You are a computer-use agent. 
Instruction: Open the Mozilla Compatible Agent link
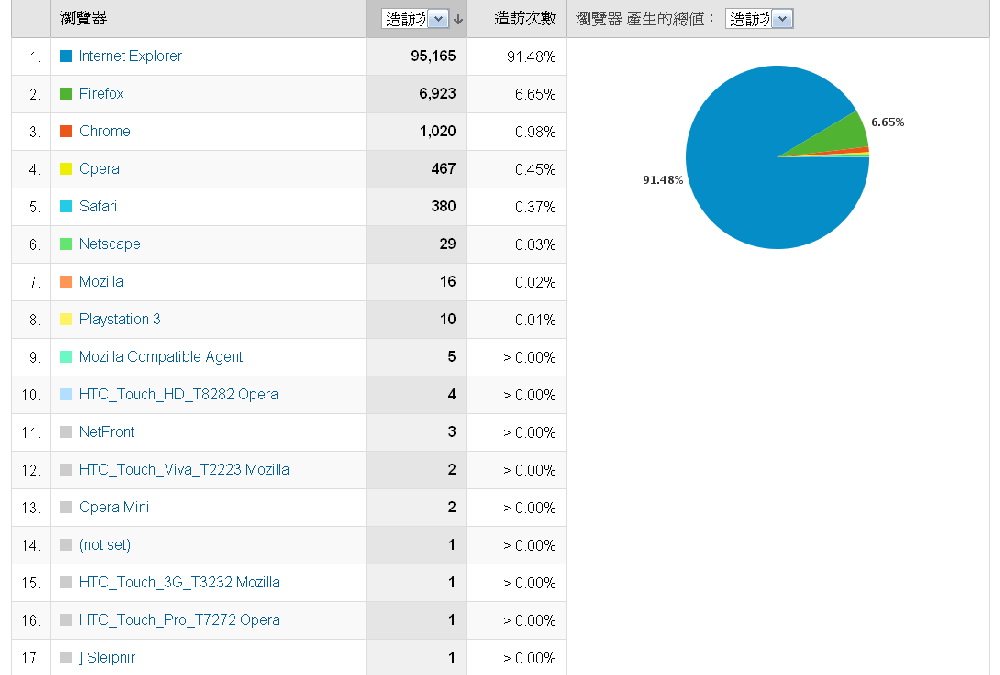point(161,357)
